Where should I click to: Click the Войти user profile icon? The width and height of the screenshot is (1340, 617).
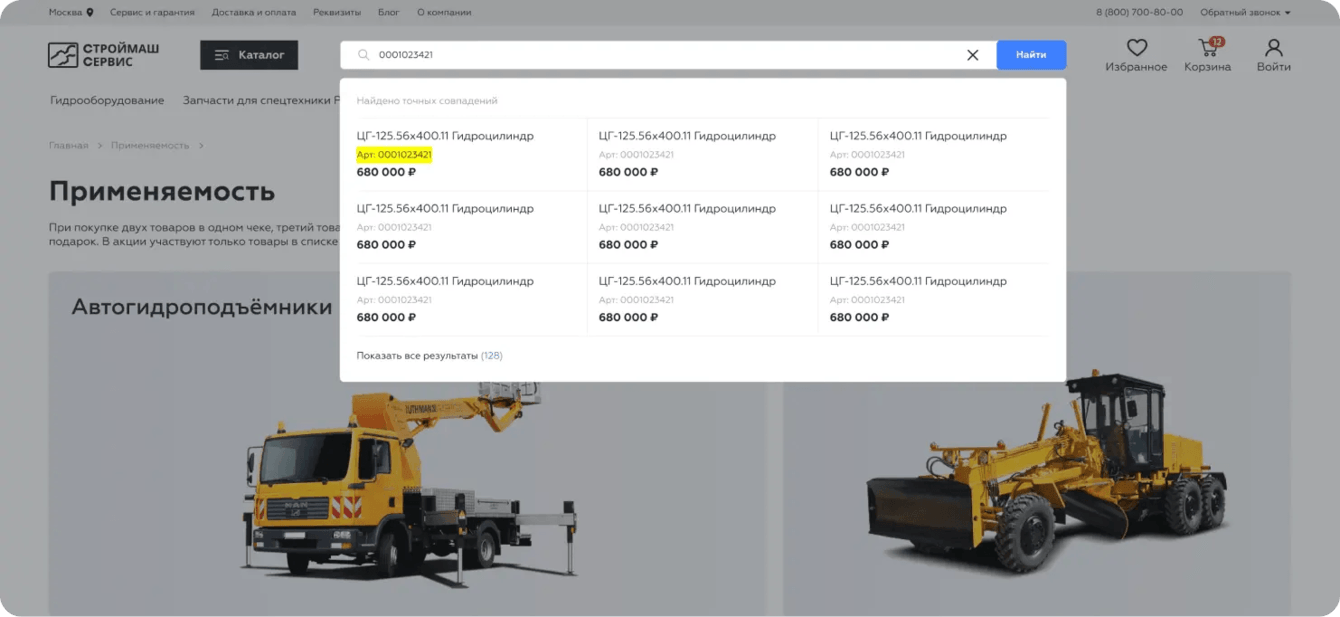(x=1273, y=47)
